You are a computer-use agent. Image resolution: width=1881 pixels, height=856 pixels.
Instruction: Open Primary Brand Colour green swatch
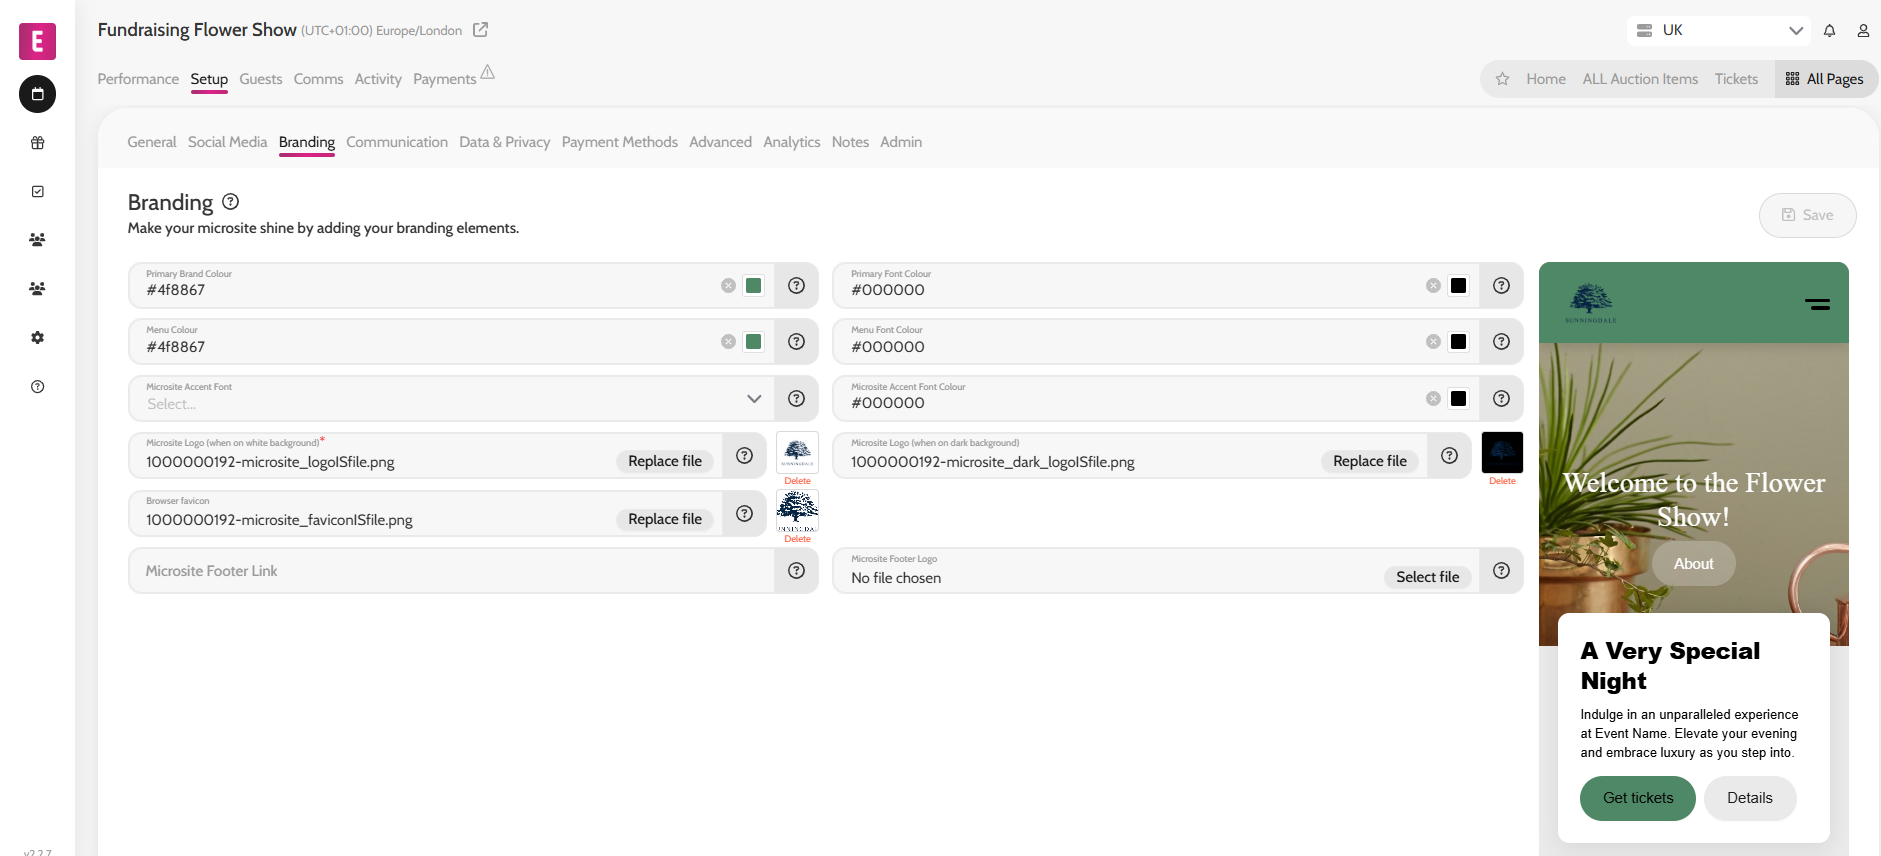[x=754, y=286]
